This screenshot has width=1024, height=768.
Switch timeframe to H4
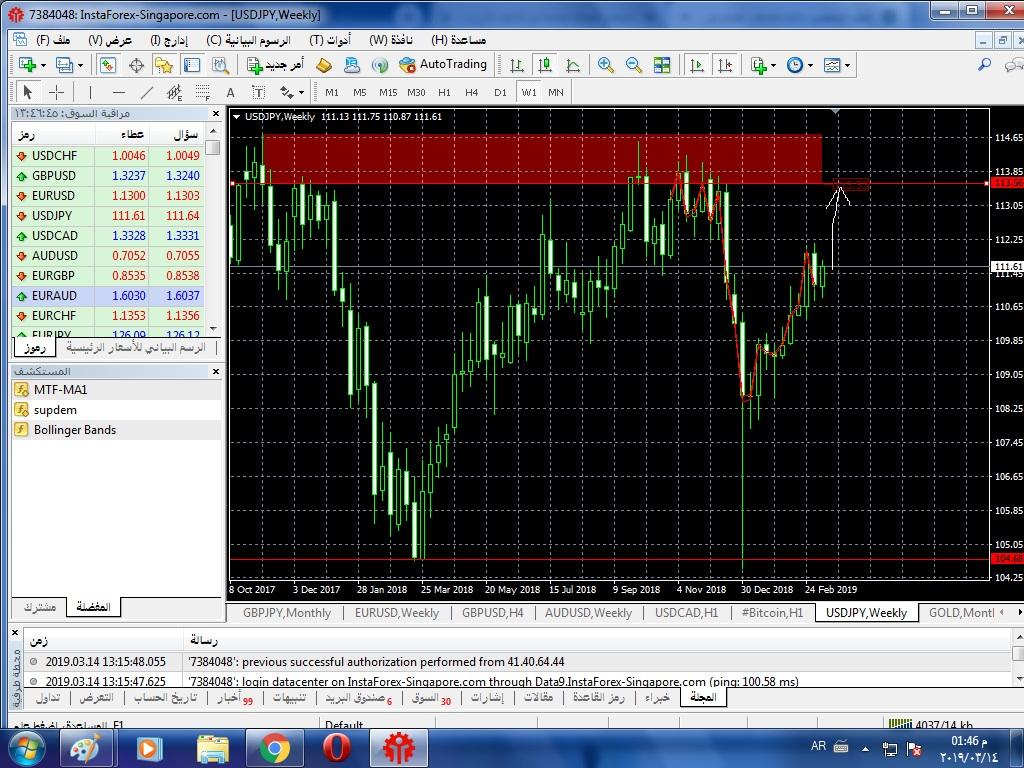click(x=472, y=92)
